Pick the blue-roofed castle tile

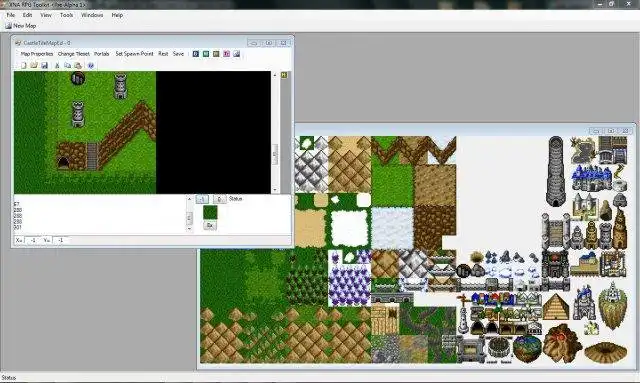click(591, 178)
